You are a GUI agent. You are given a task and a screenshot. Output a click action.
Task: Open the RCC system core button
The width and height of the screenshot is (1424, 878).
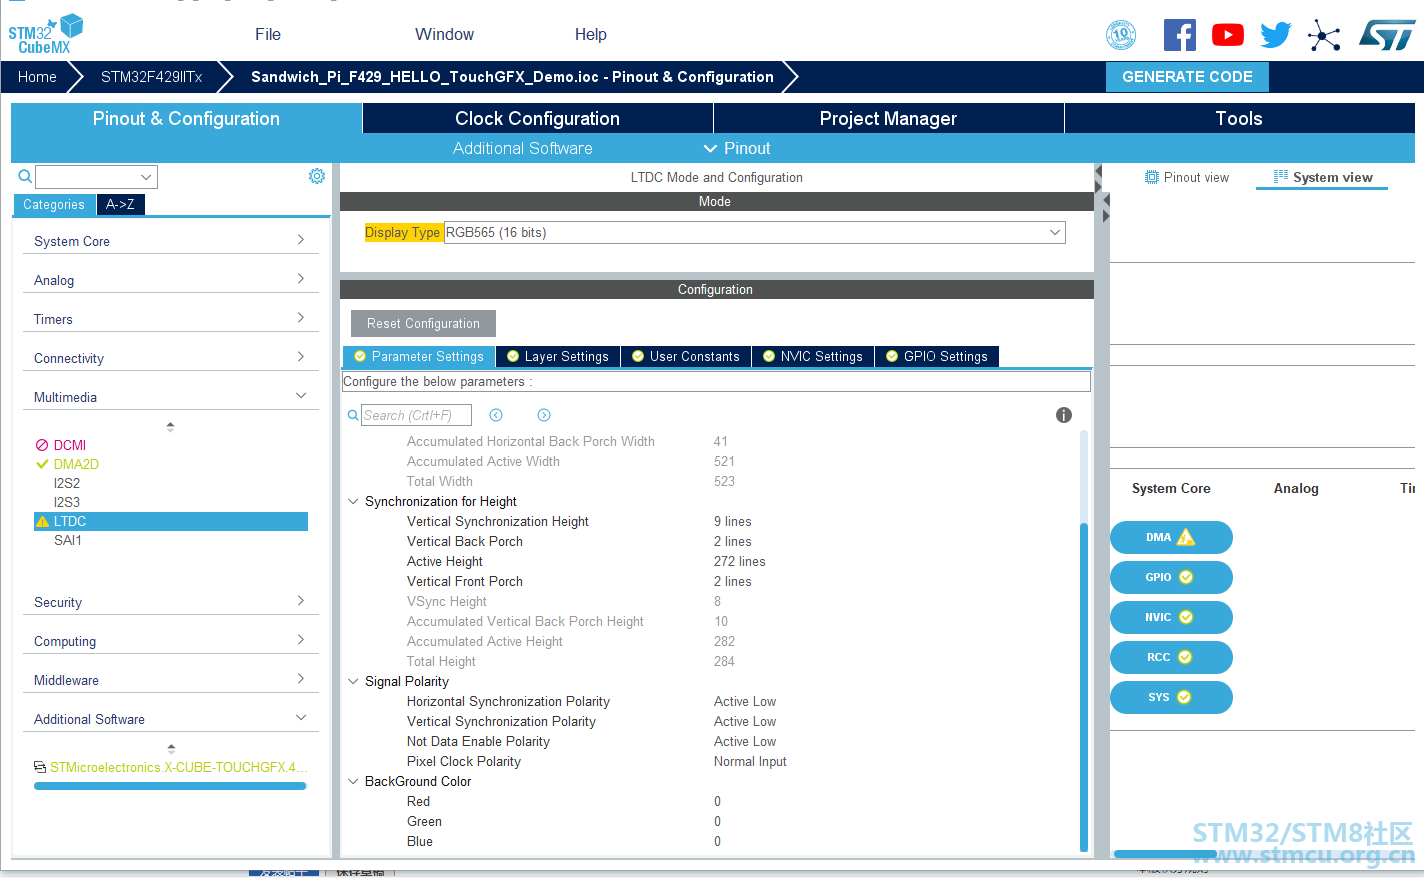[1171, 657]
